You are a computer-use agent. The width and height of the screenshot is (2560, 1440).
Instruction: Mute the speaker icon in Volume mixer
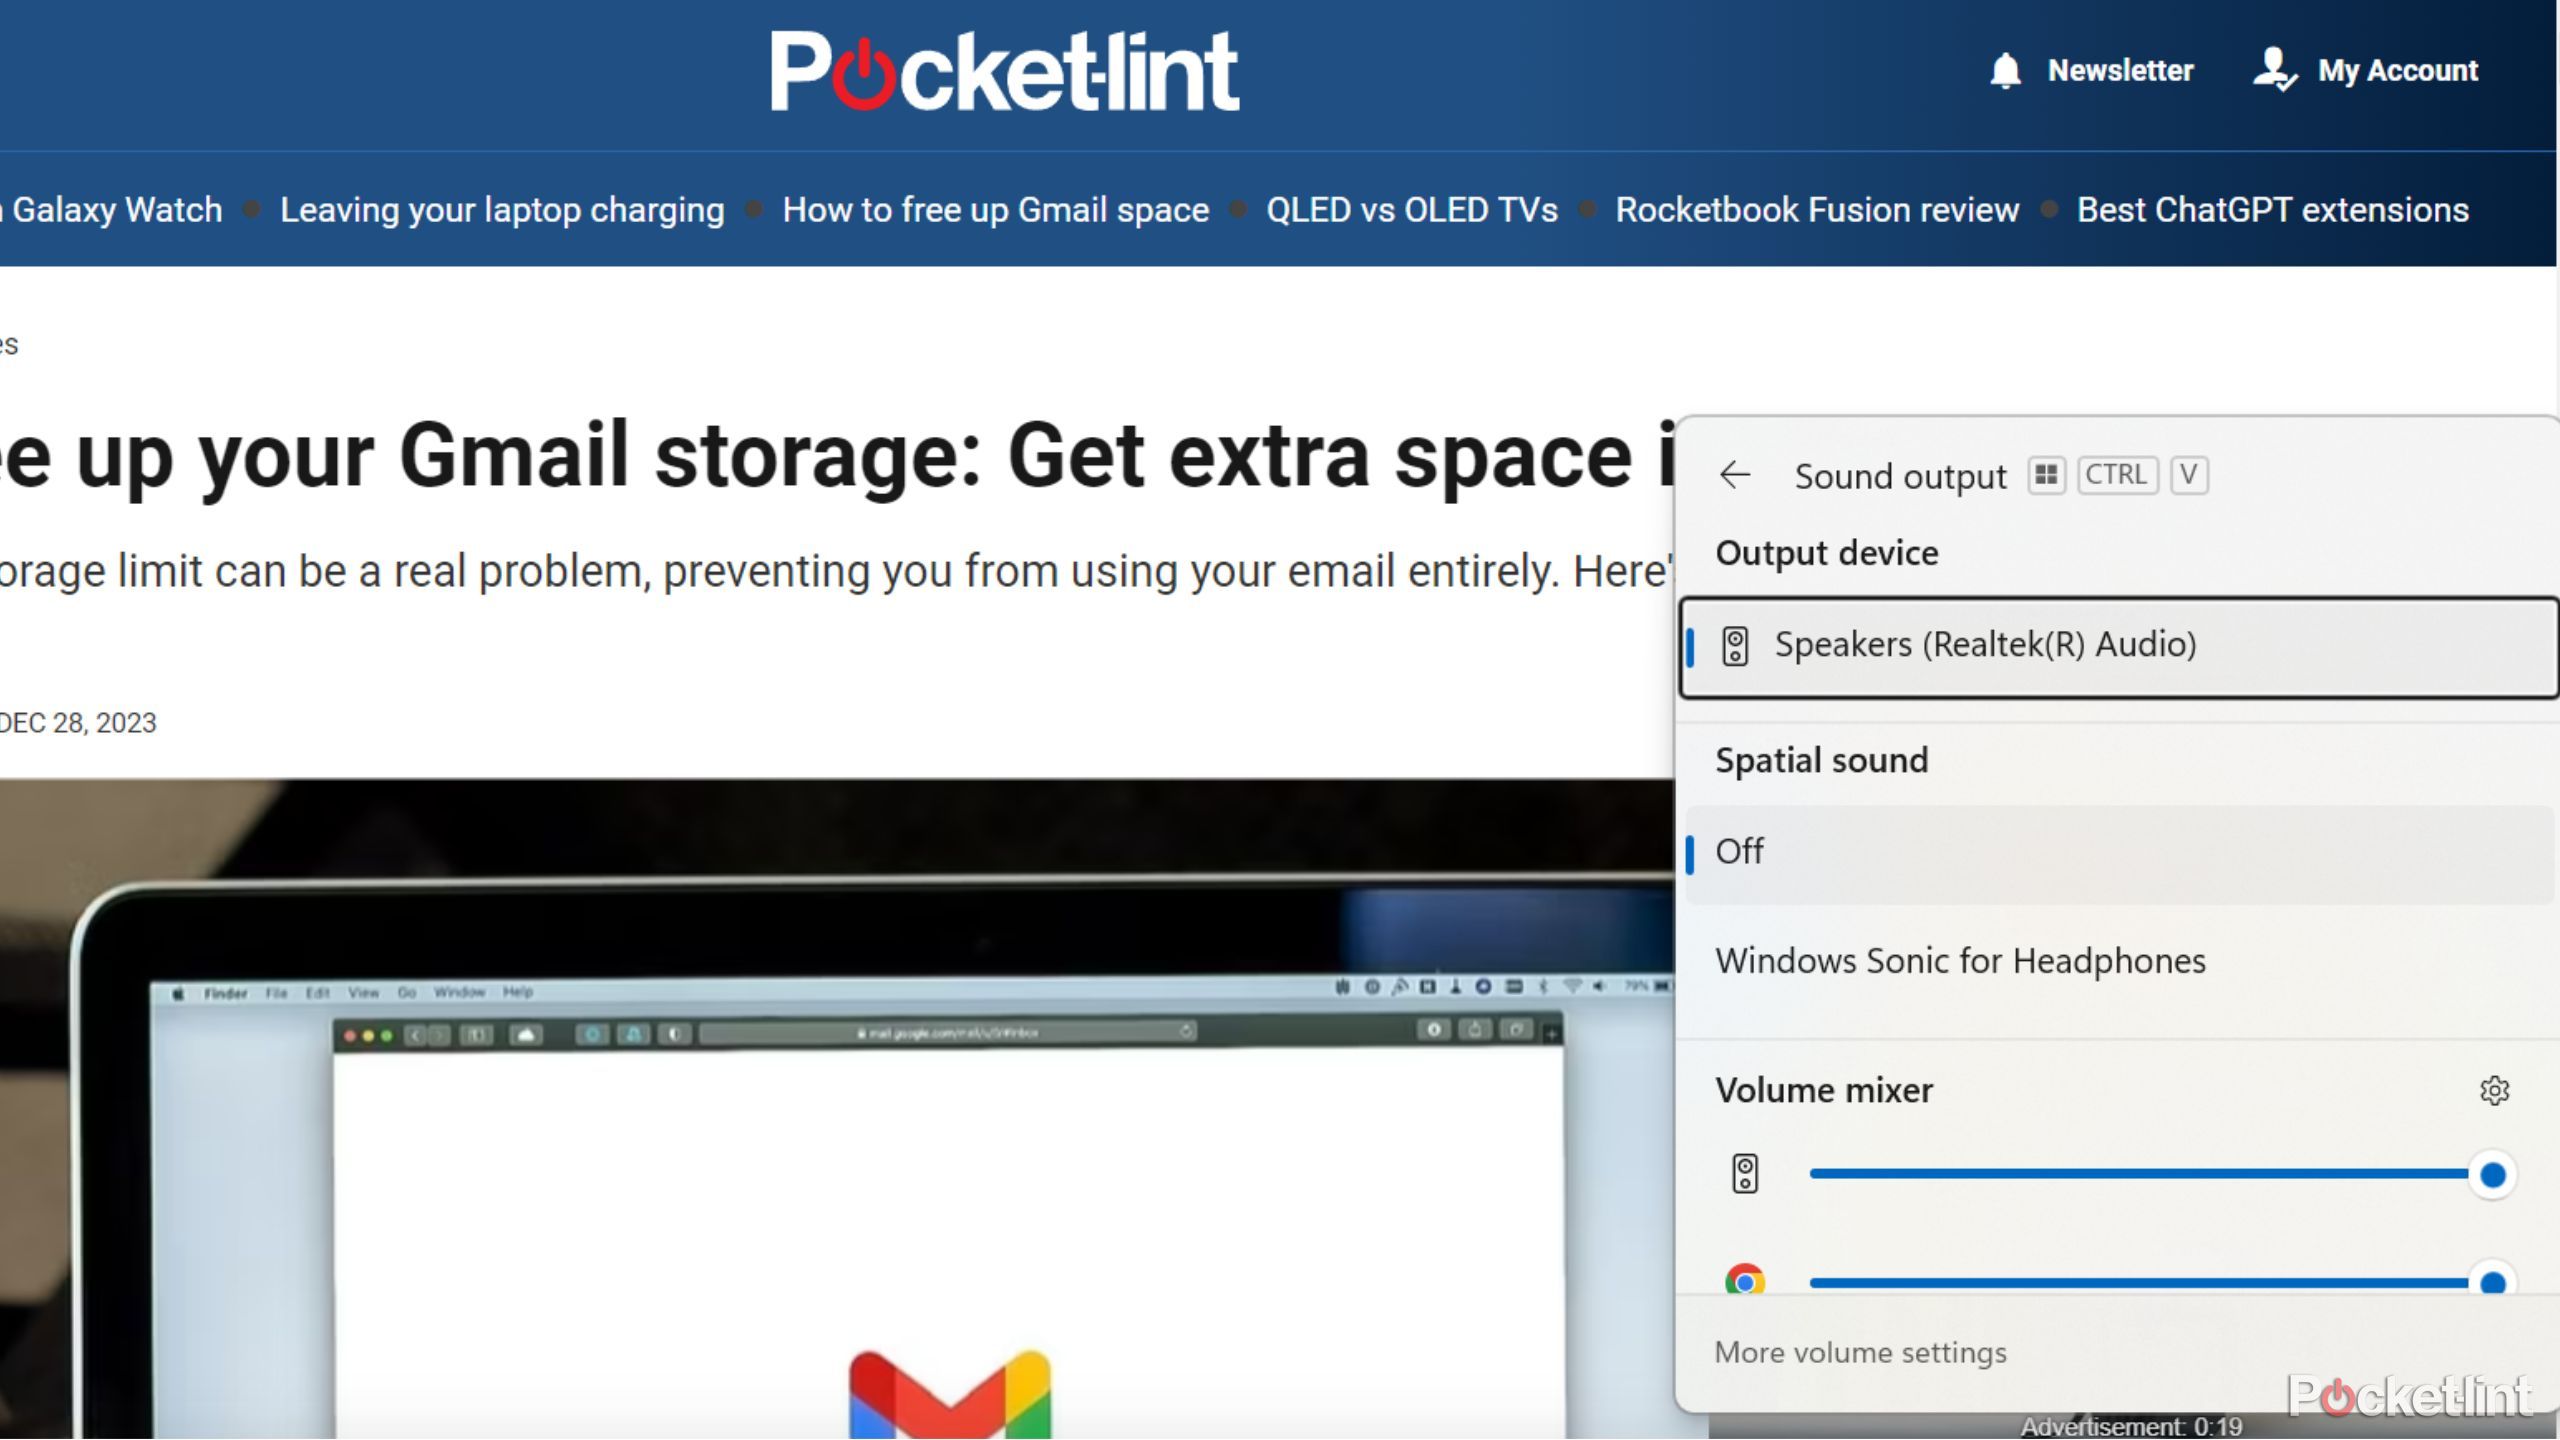point(1745,1174)
